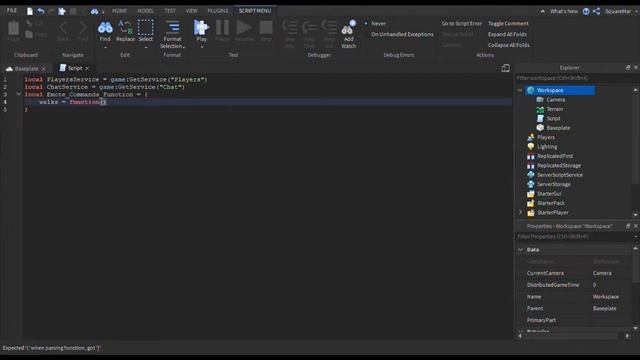The image size is (640, 360).
Task: Click Go to Script Error
Action: pos(461,24)
